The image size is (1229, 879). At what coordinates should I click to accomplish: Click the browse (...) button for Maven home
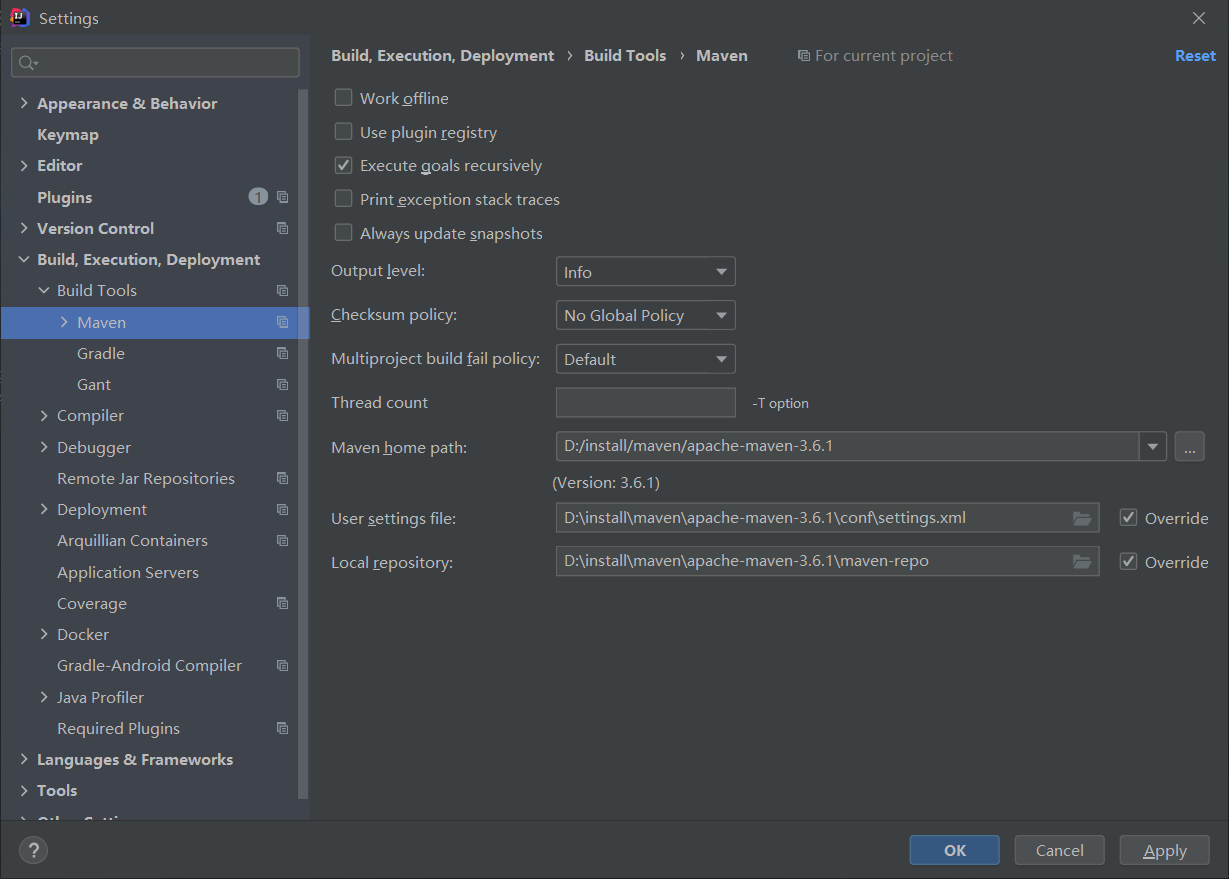click(x=1189, y=446)
